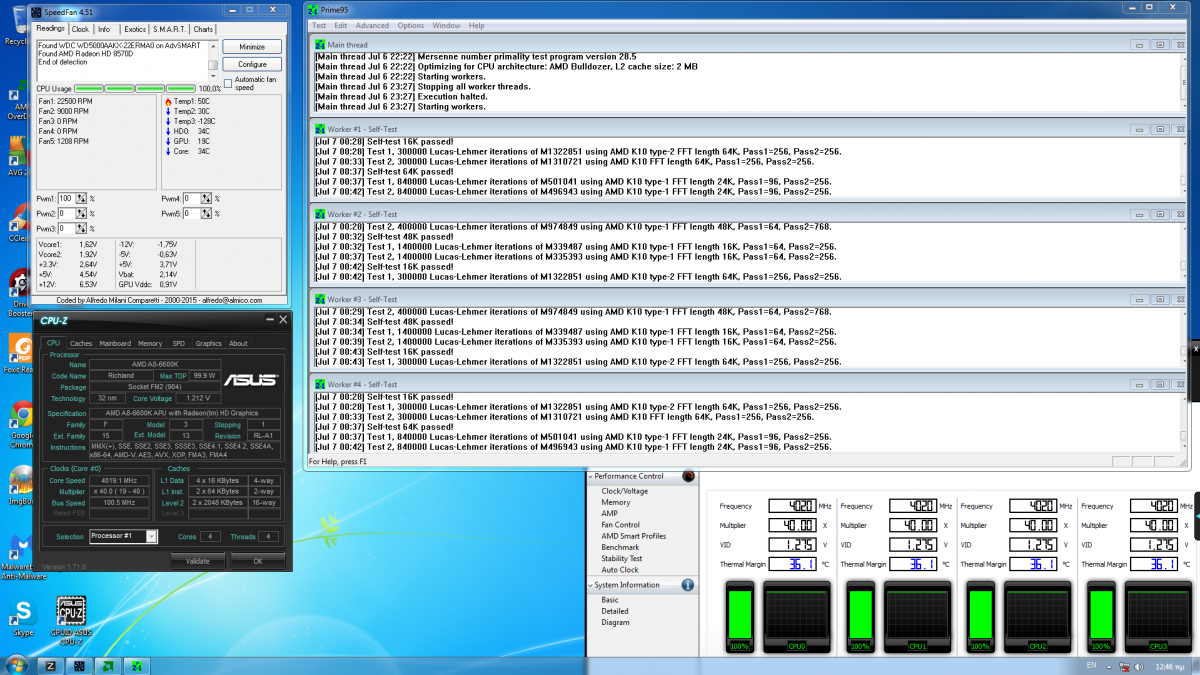Switch to SpeedFan in the taskbar
The width and height of the screenshot is (1200, 675).
tap(78, 665)
